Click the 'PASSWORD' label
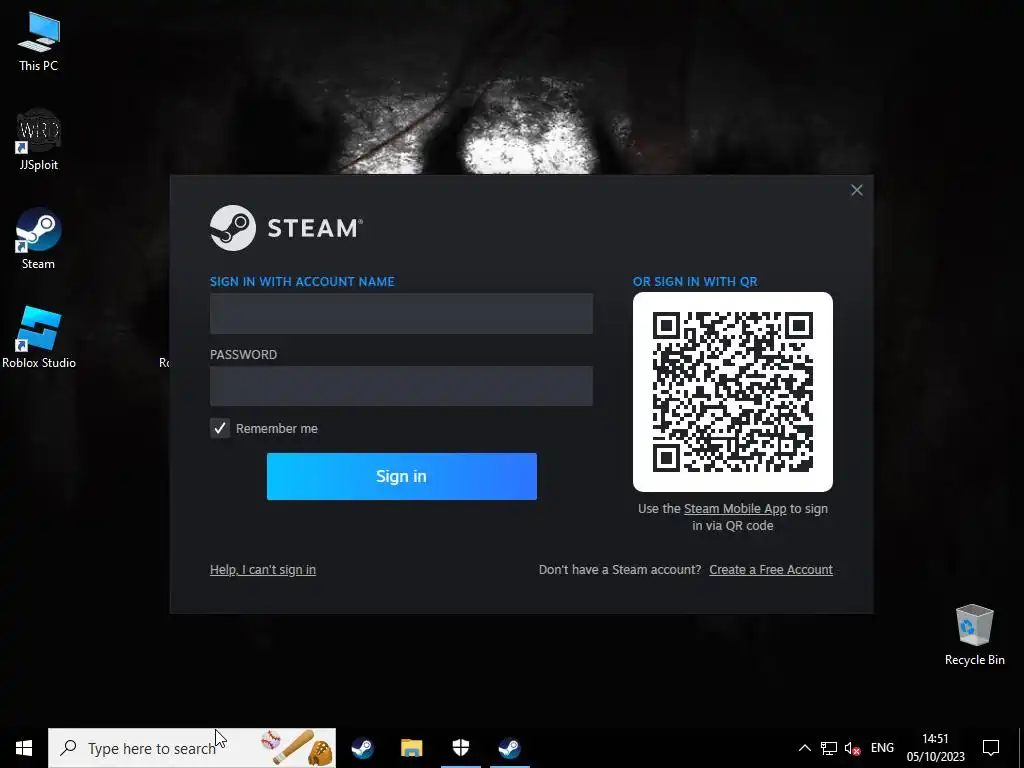The image size is (1024, 768). [x=243, y=355]
